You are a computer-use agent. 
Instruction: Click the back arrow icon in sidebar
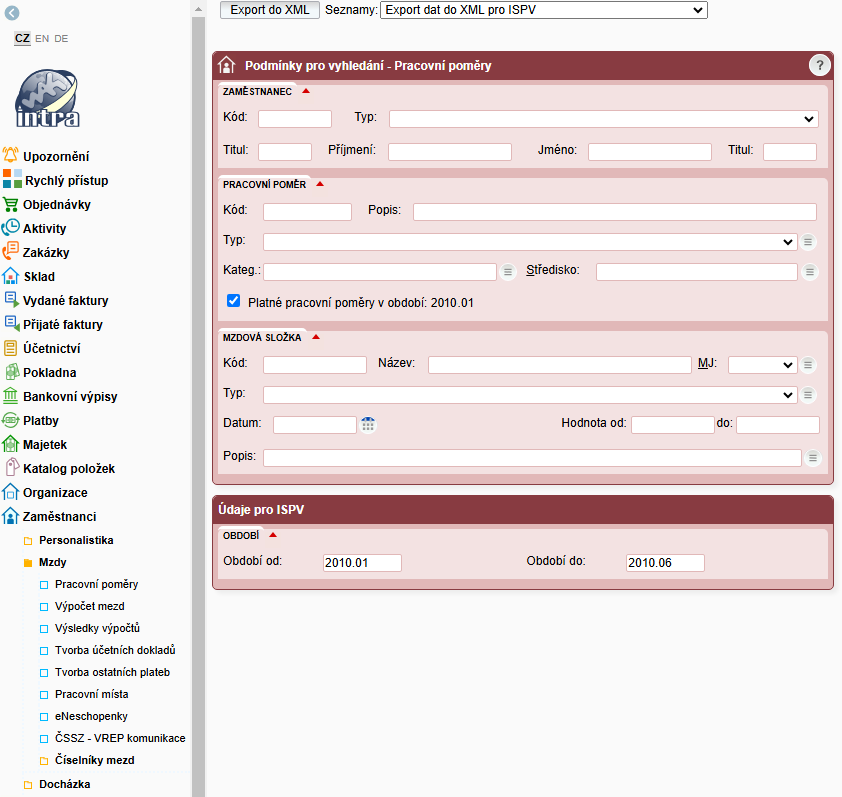point(13,12)
